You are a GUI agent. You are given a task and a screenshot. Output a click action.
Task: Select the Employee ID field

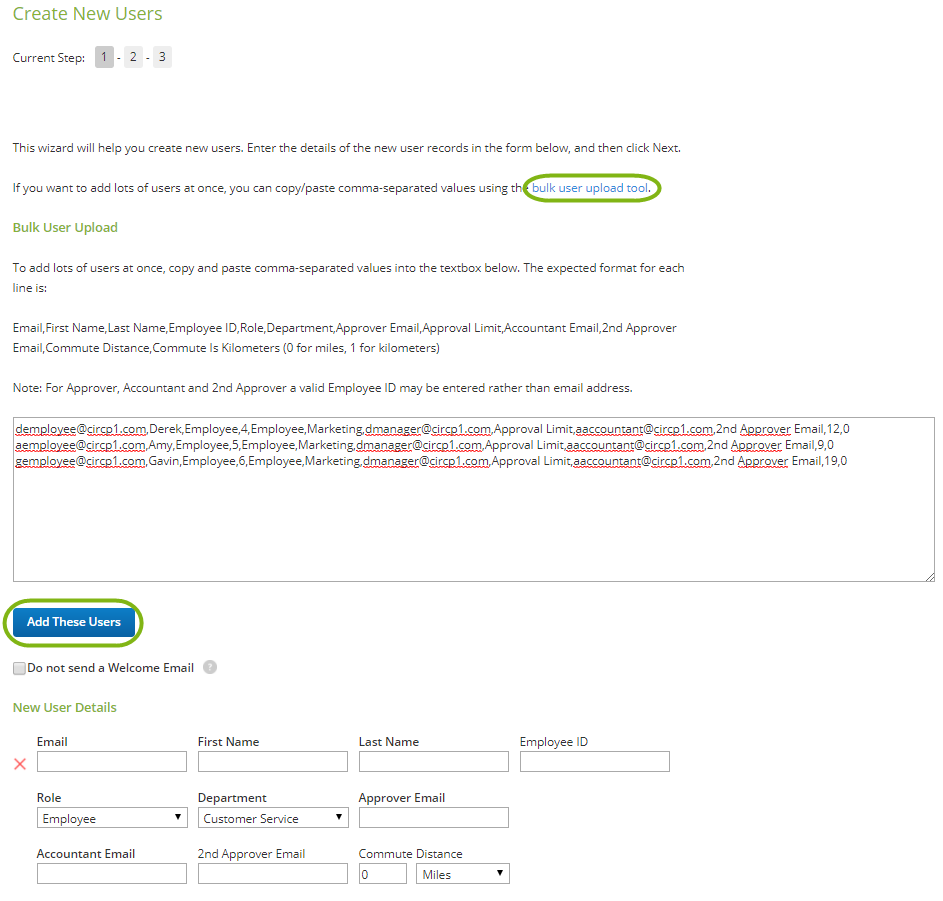point(594,761)
